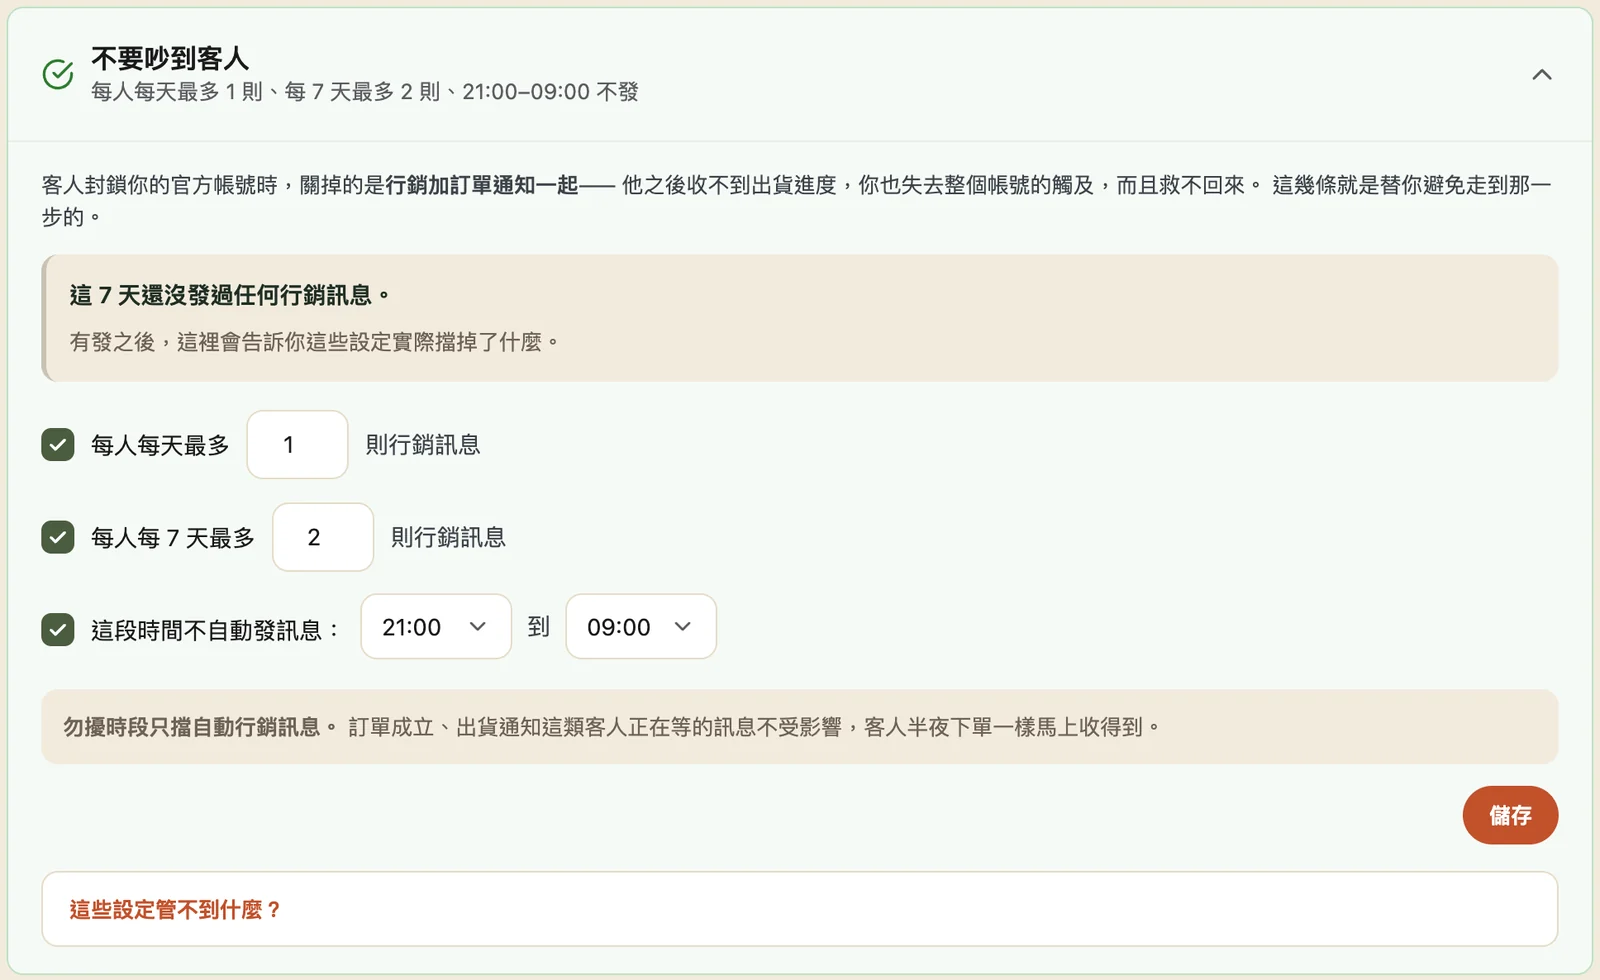This screenshot has width=1600, height=980.
Task: Open the 21:00 start time dropdown
Action: point(436,627)
